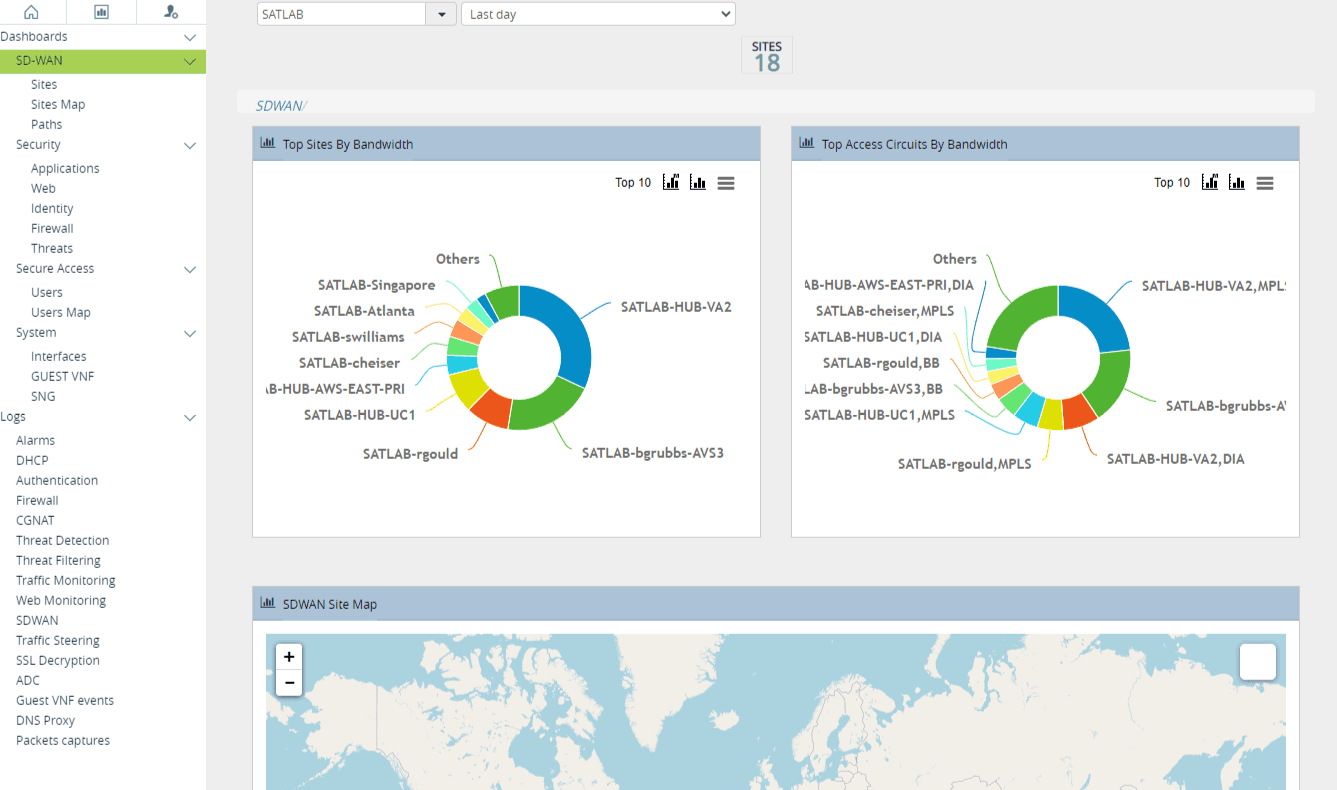This screenshot has height=790, width=1337.
Task: Click chart icon beside SDWAN Site Map title
Action: (x=268, y=603)
